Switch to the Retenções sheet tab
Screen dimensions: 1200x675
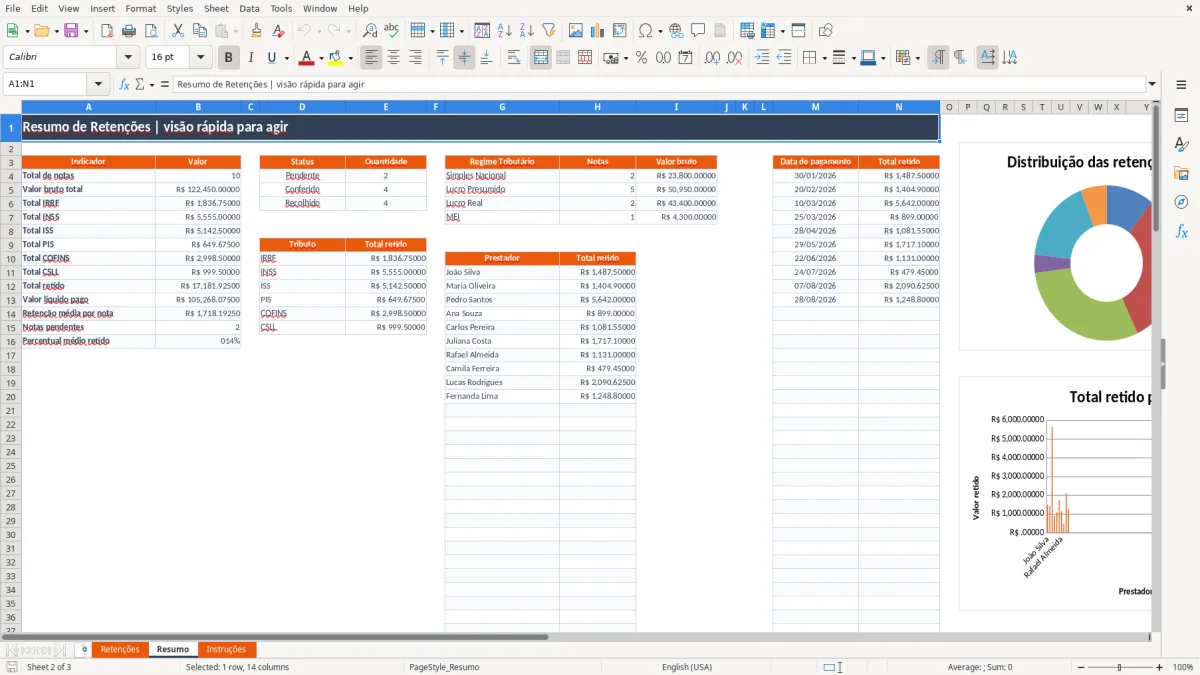click(120, 649)
